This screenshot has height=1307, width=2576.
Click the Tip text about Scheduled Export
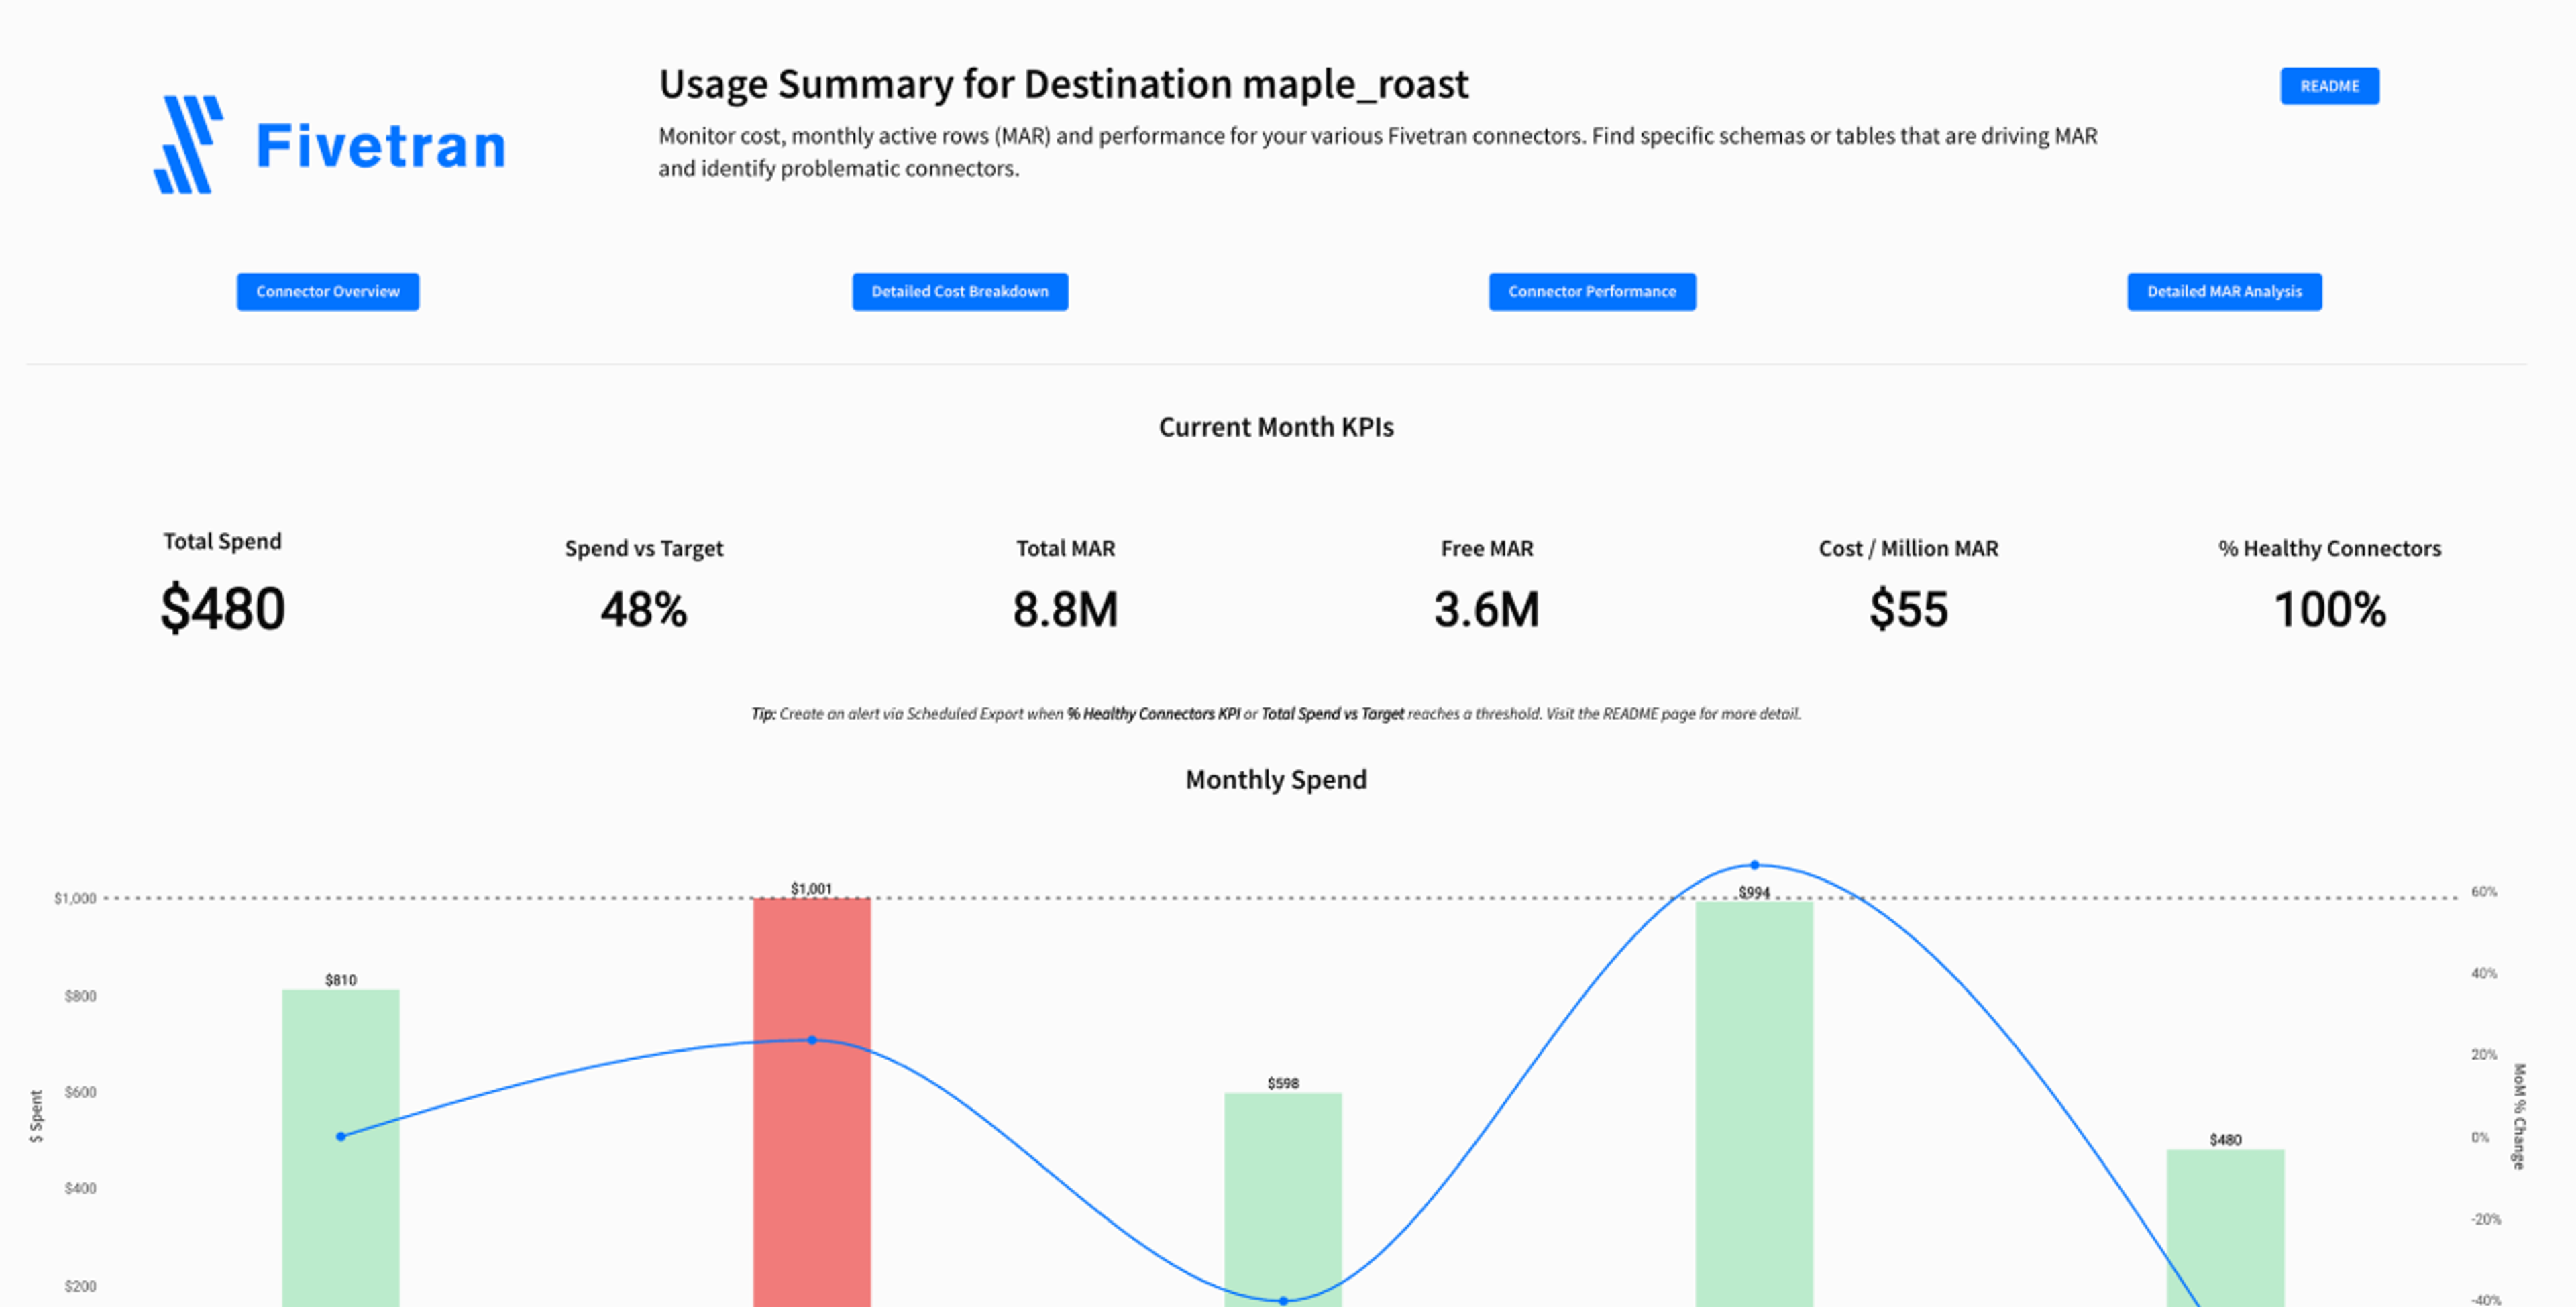point(1276,713)
